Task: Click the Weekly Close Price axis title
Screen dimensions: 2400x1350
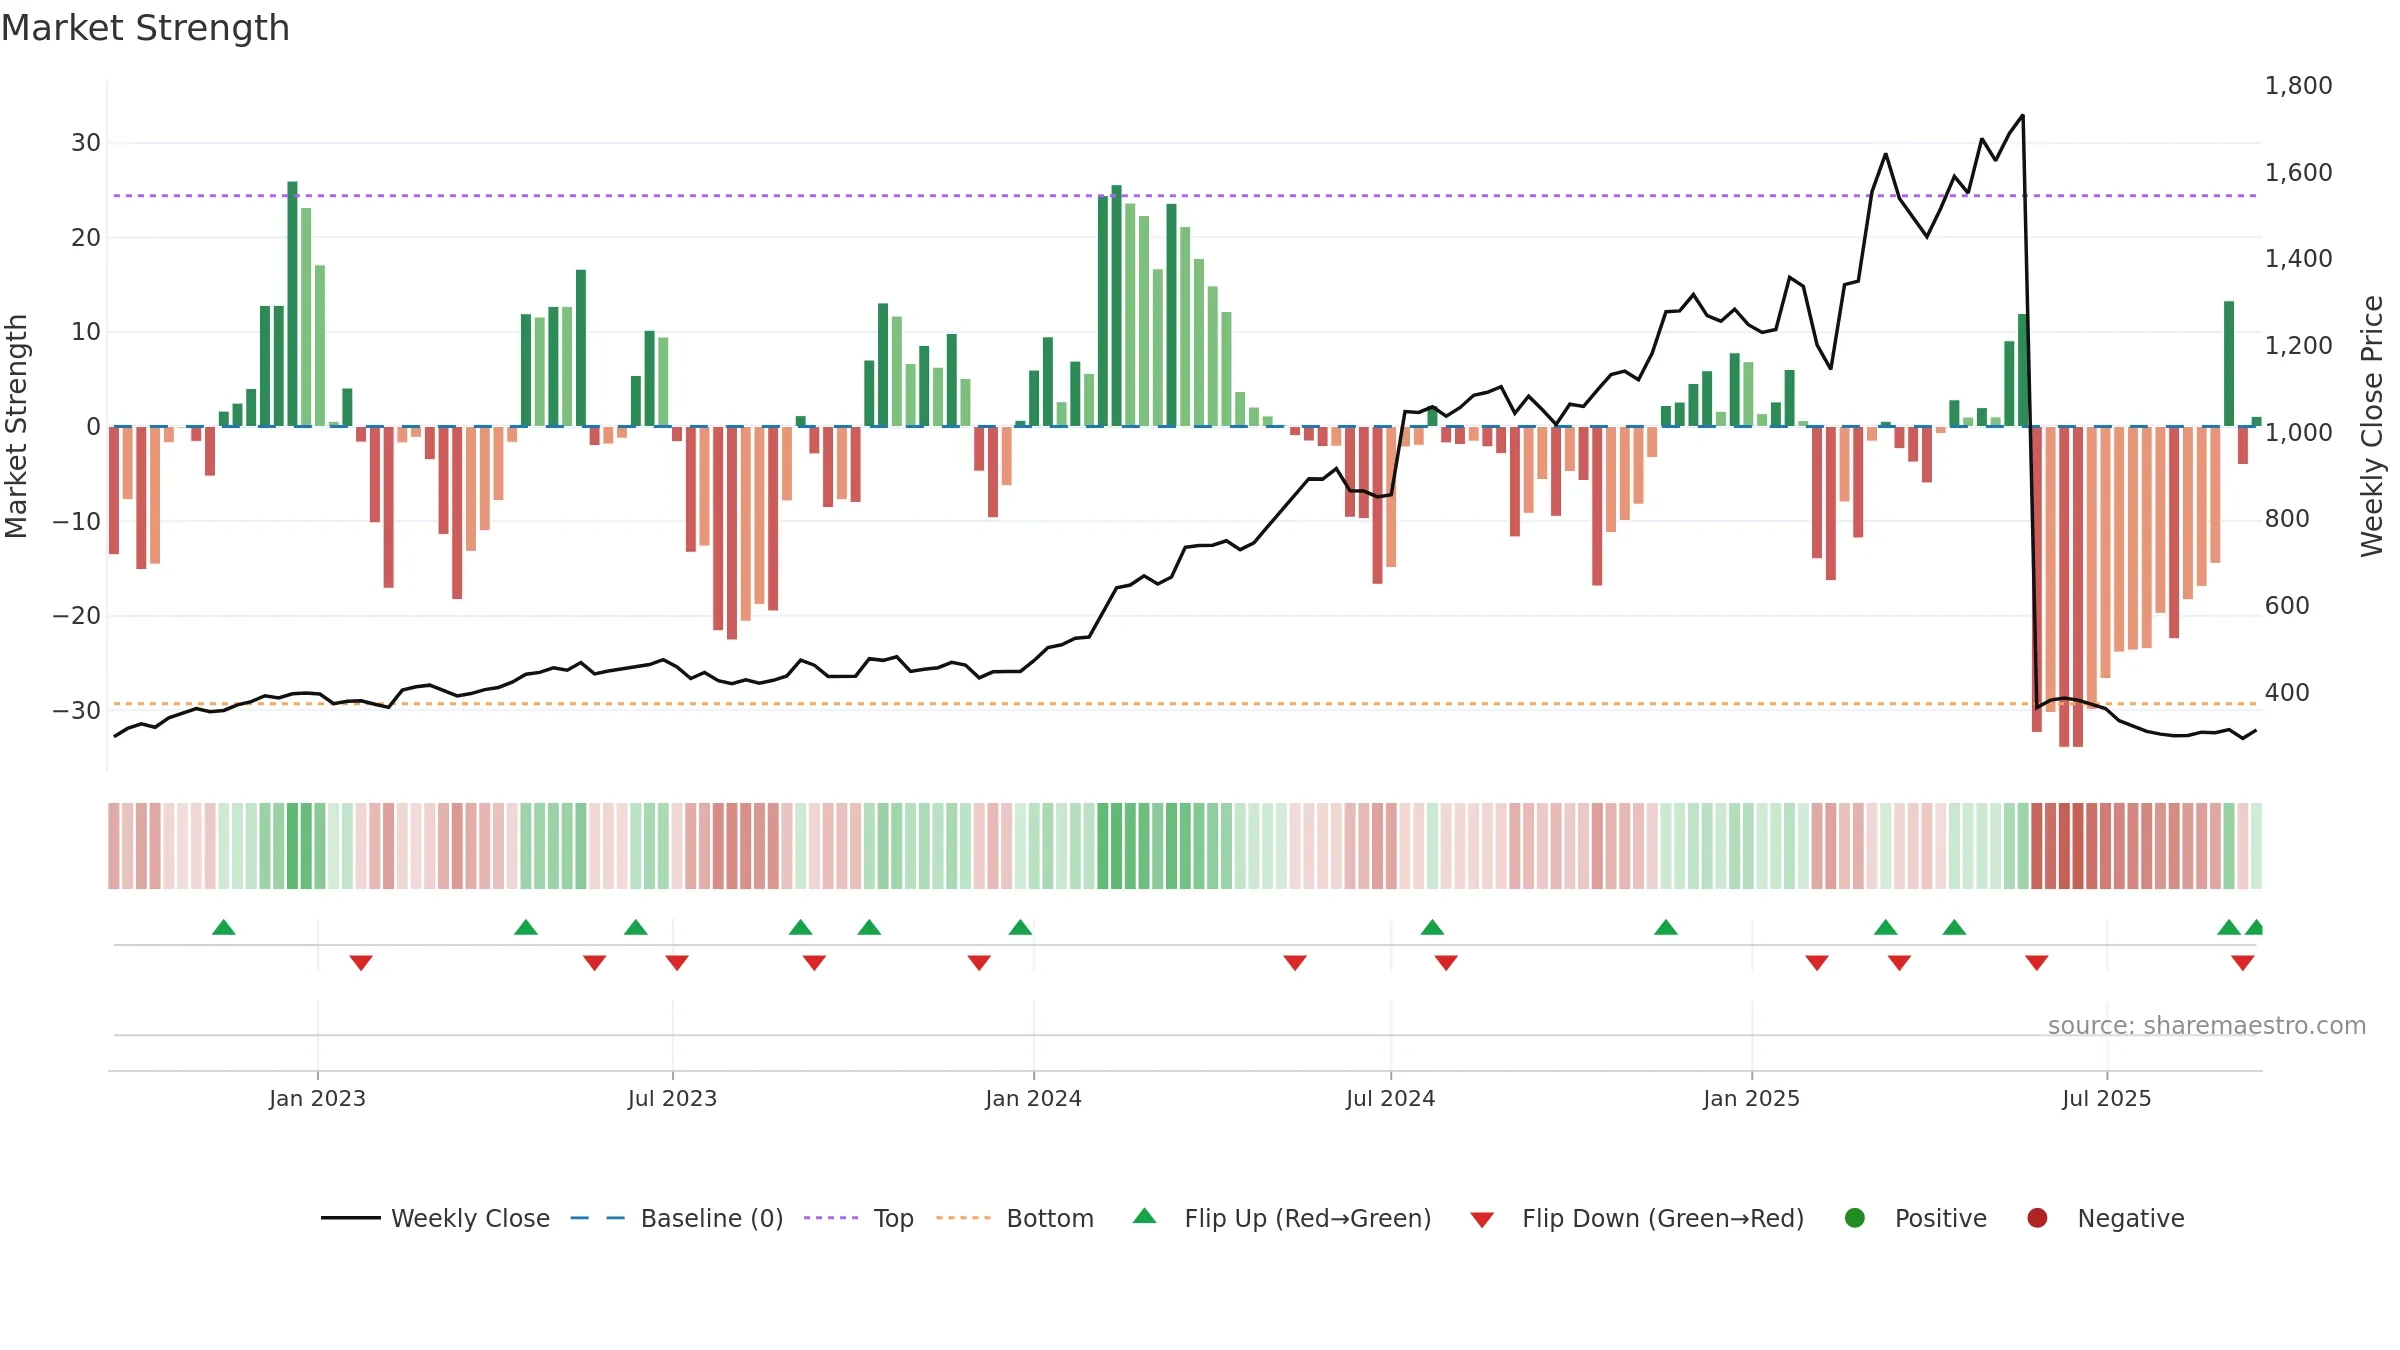Action: pos(2372,426)
